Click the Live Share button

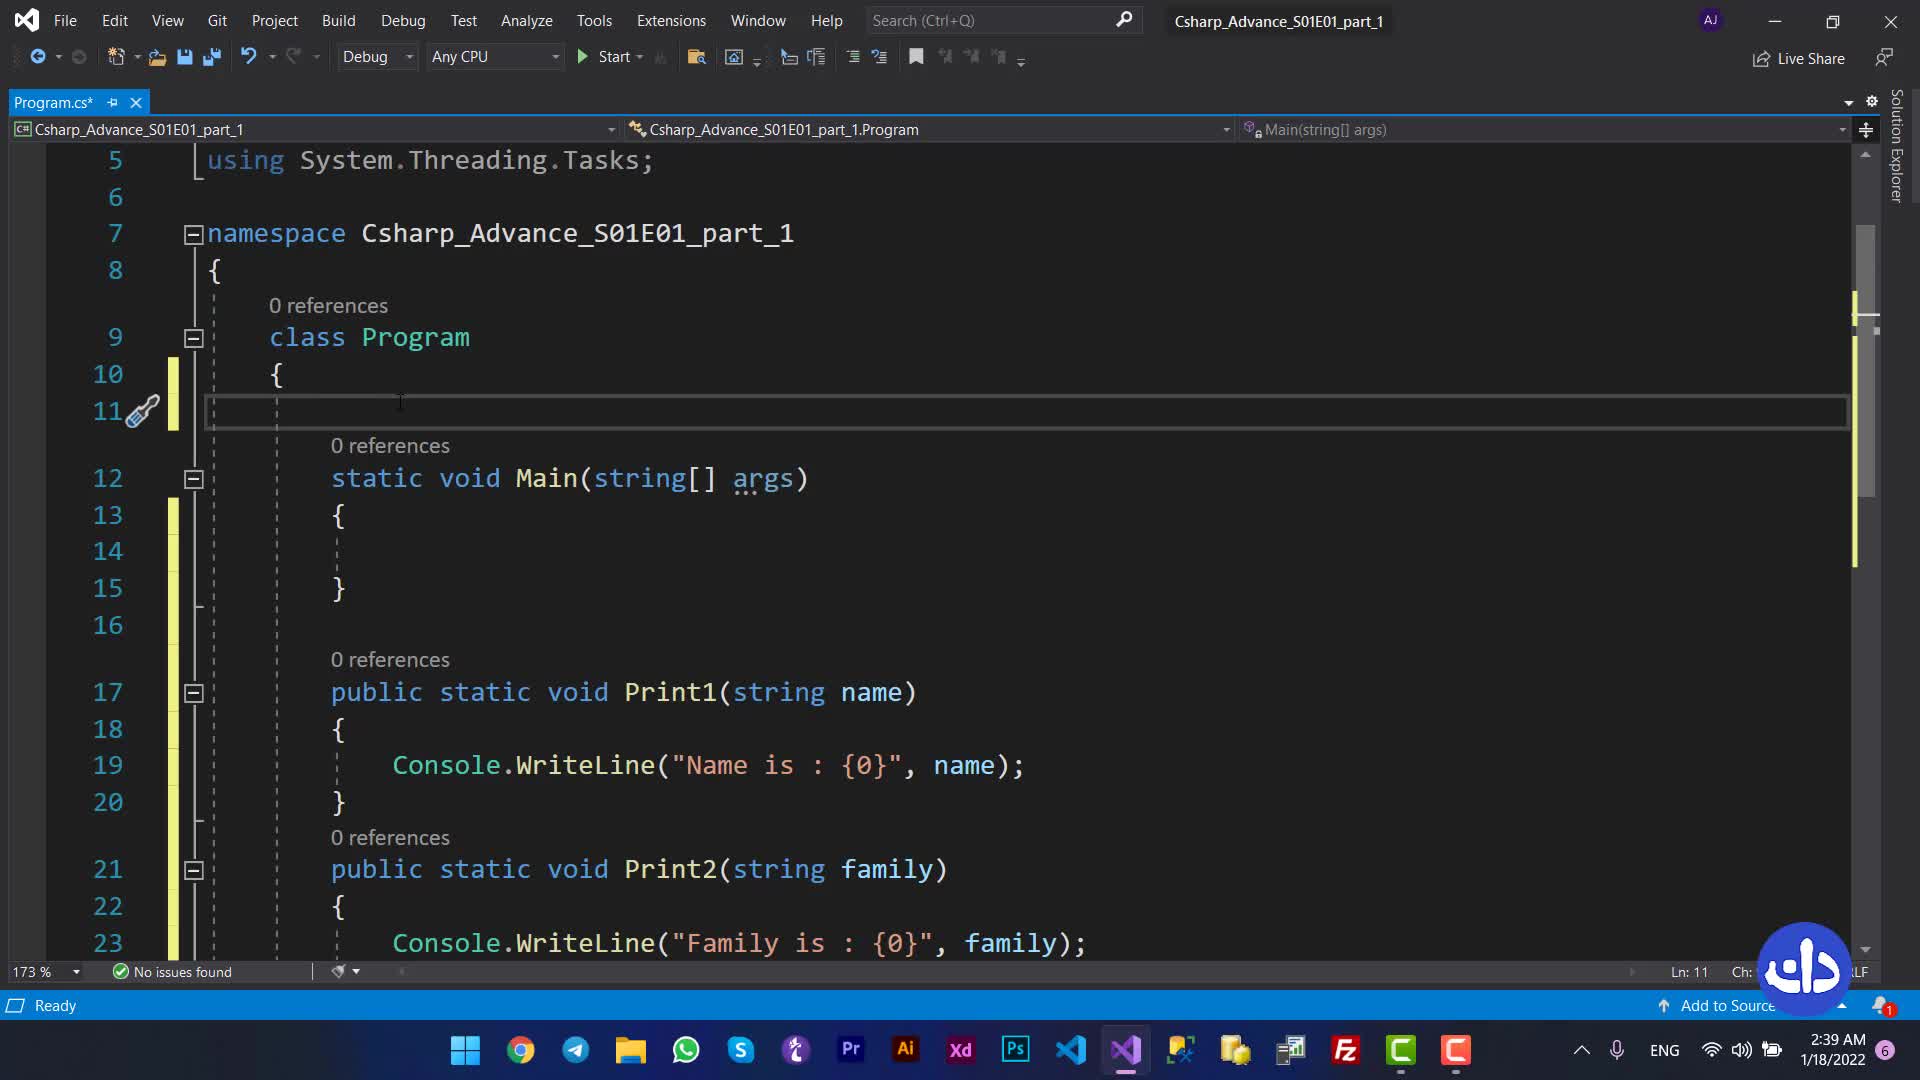pyautogui.click(x=1798, y=58)
